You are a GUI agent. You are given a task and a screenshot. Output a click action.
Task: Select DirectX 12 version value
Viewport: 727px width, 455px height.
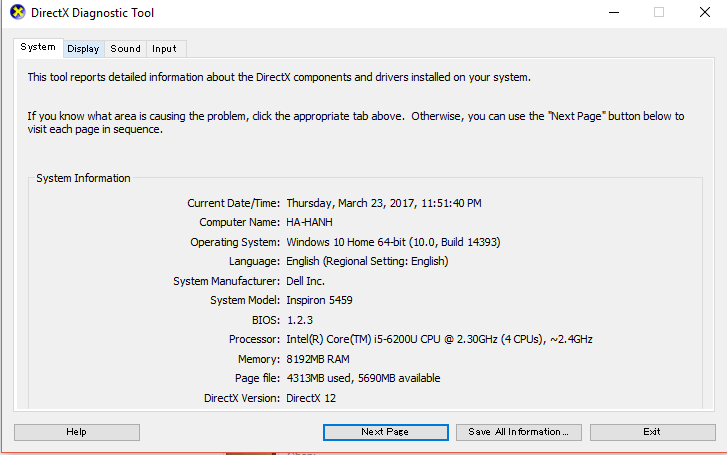coord(311,398)
